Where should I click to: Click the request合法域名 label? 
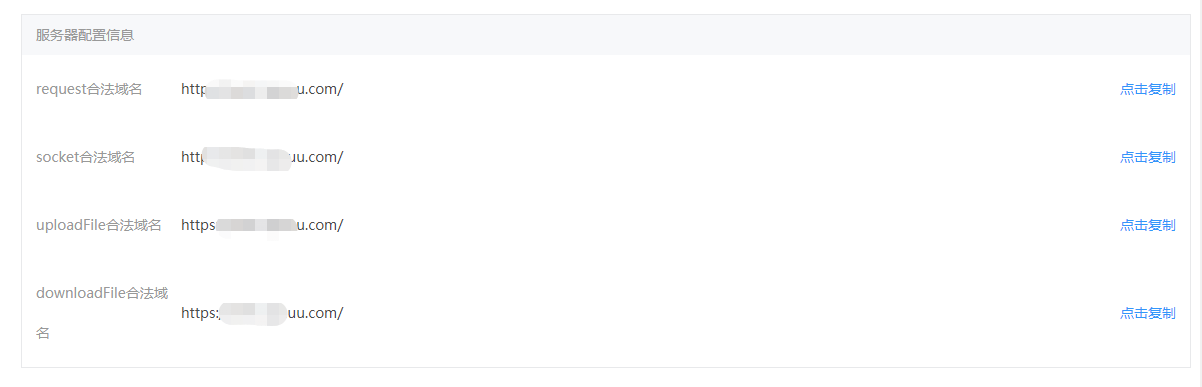point(89,89)
